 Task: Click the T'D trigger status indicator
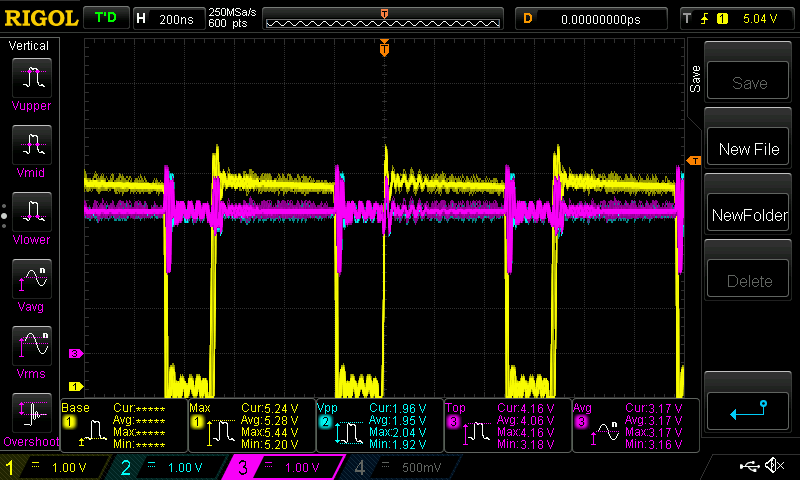[106, 18]
